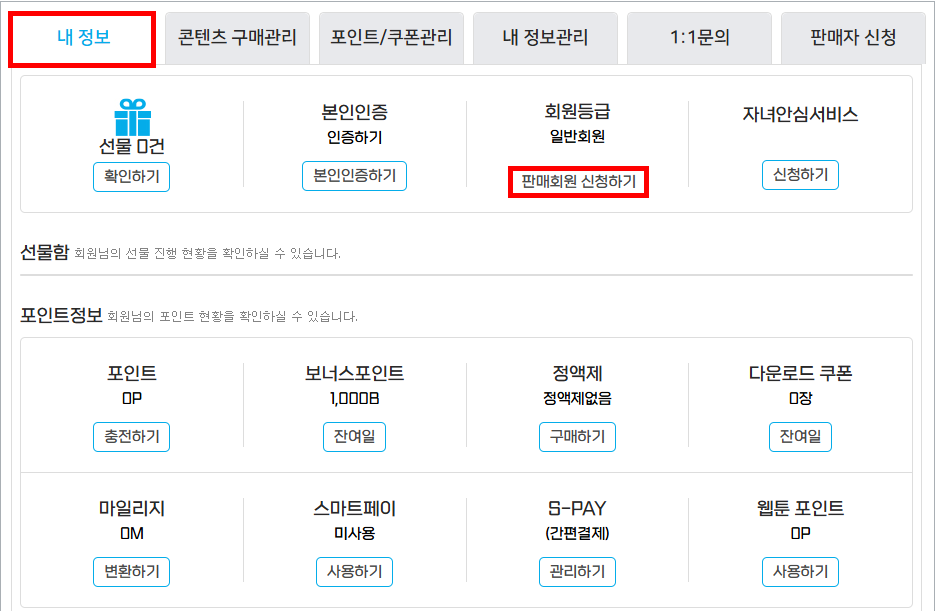Click the blue gift box icon

pyautogui.click(x=132, y=118)
